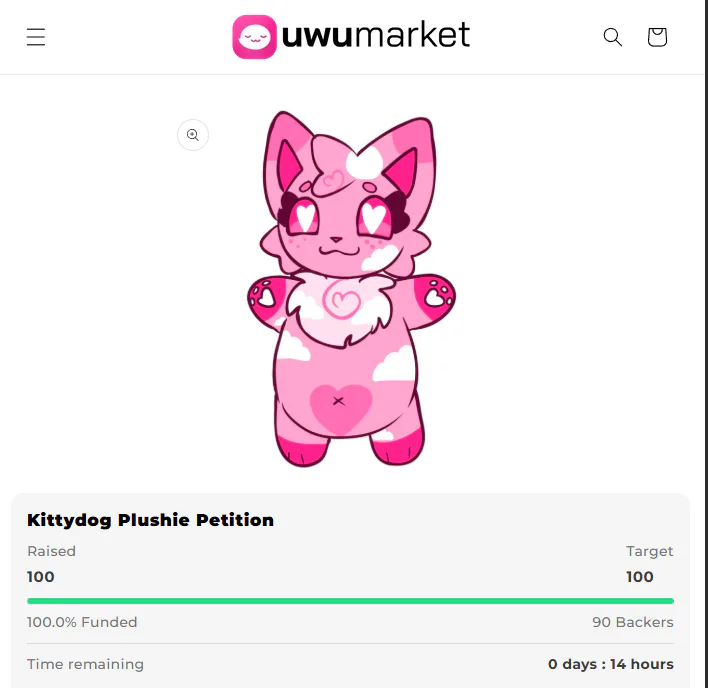Select the target amount of 100
Image resolution: width=708 pixels, height=688 pixels.
[x=640, y=577]
